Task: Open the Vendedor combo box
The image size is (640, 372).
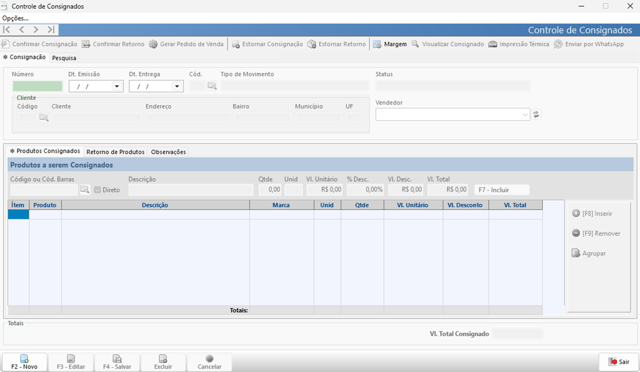Action: [453, 115]
